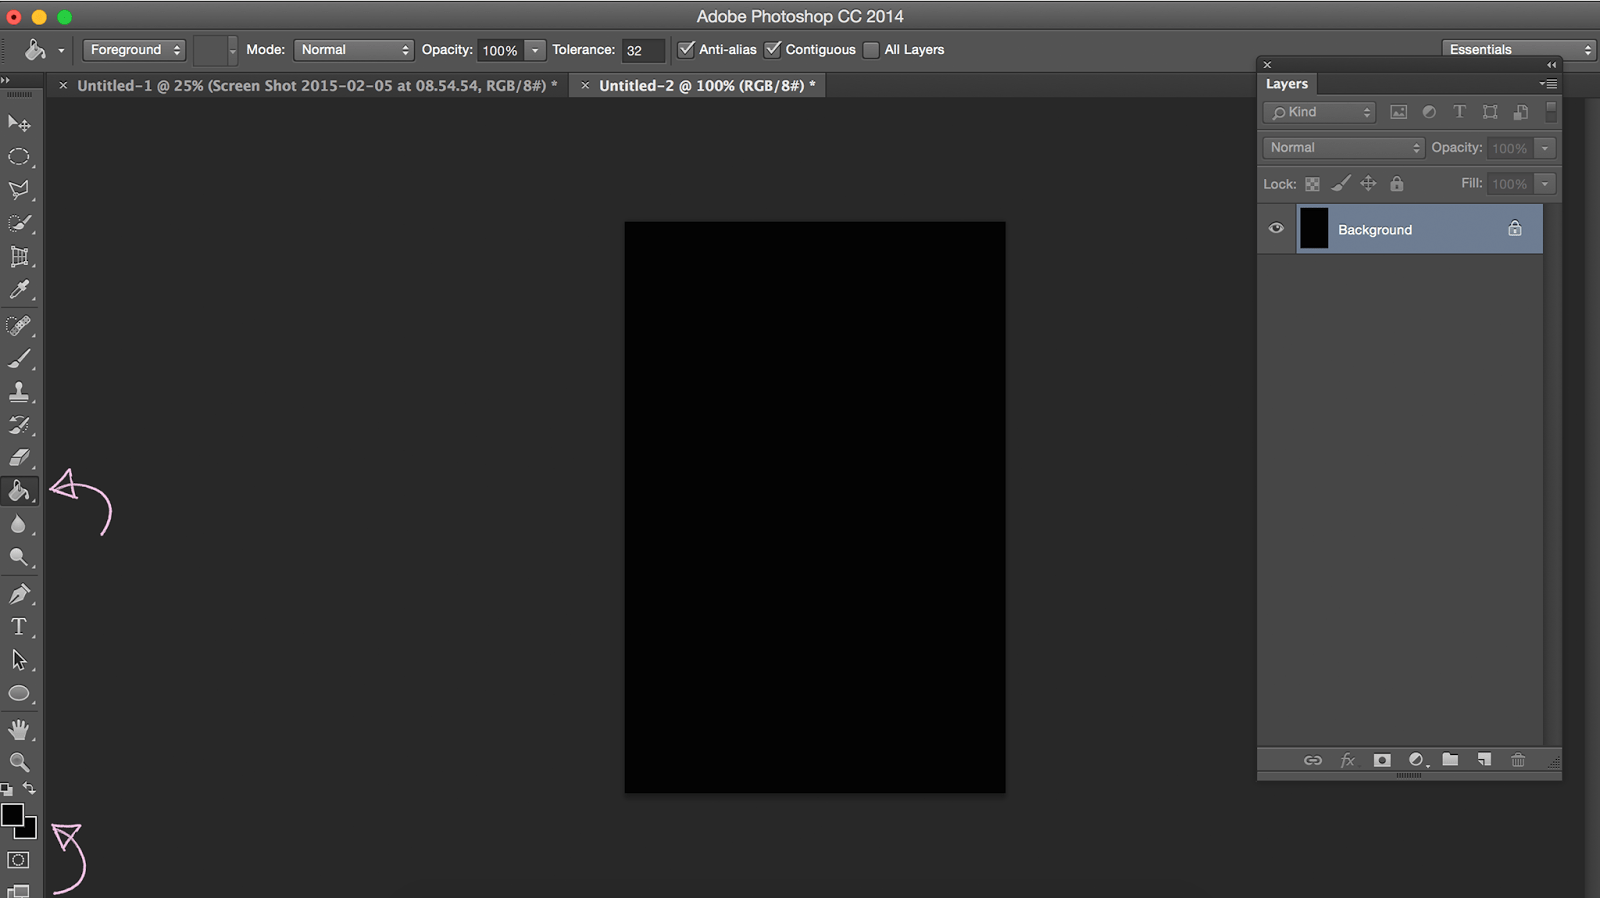The image size is (1600, 898).
Task: Swap foreground and background colors
Action: coord(30,789)
